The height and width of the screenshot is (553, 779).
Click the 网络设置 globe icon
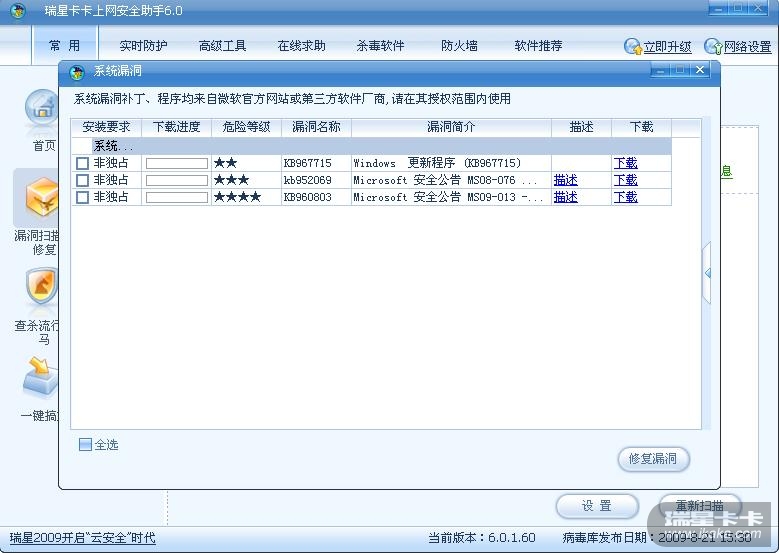712,47
